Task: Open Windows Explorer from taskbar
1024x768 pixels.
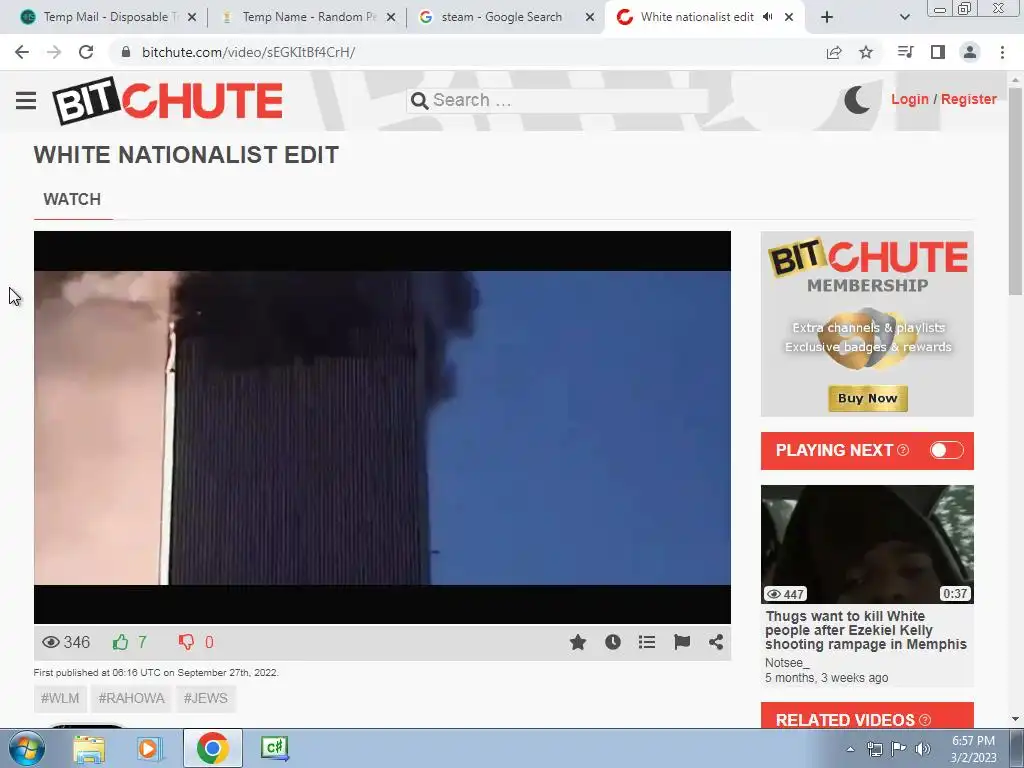Action: point(89,748)
